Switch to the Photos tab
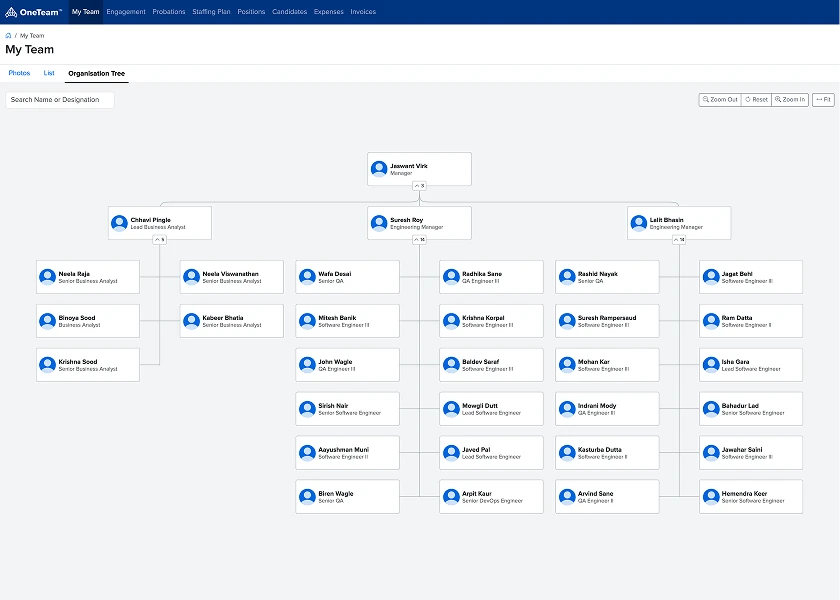The width and height of the screenshot is (840, 600). (x=19, y=73)
